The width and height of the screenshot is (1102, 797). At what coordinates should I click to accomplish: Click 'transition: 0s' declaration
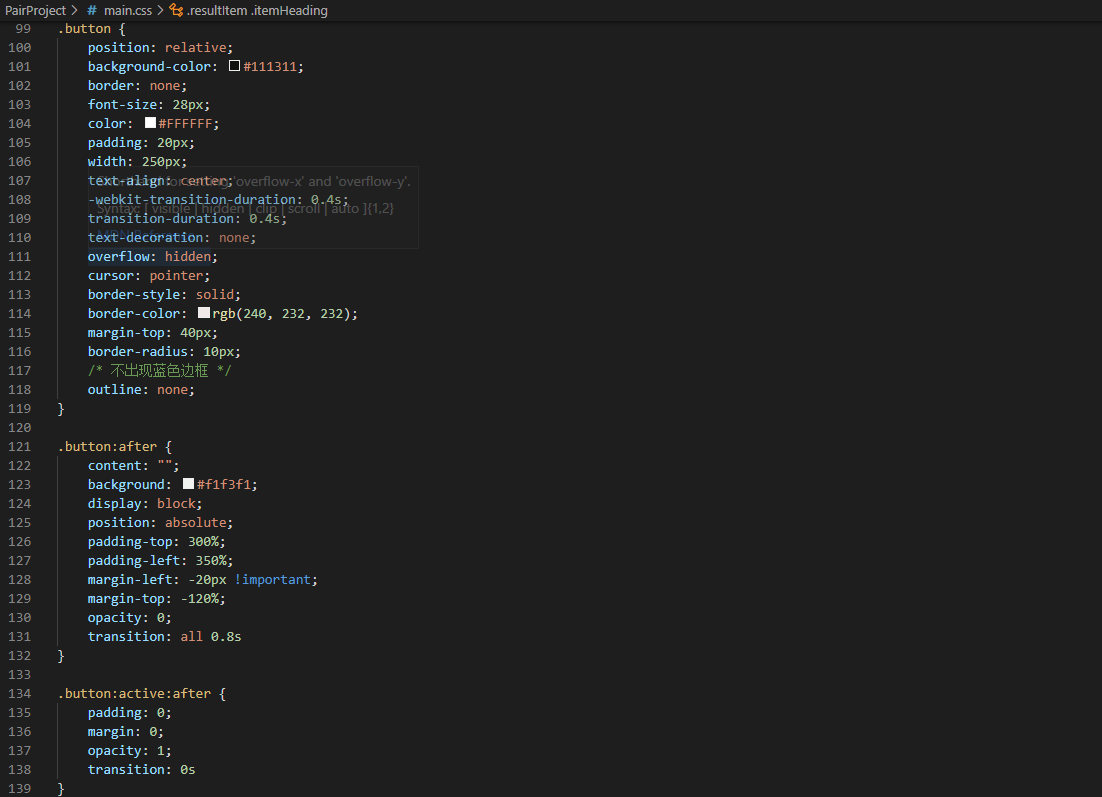pyautogui.click(x=141, y=769)
